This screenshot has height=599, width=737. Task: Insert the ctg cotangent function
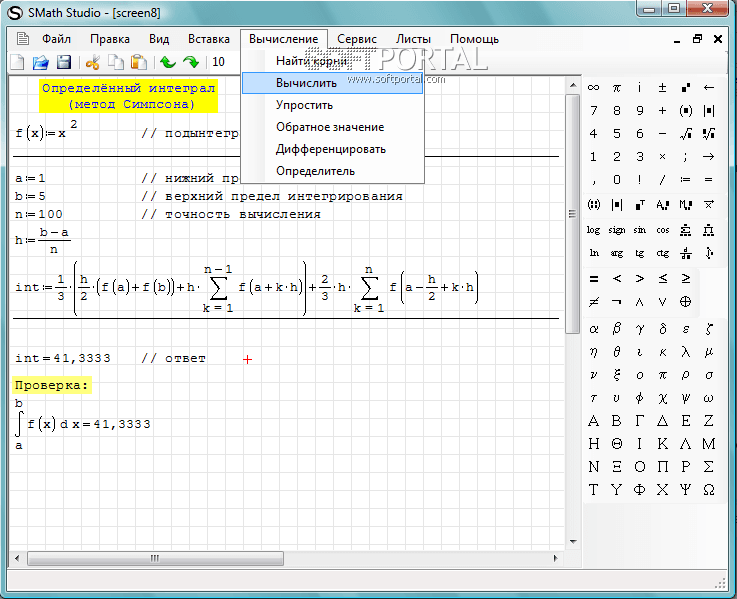(x=663, y=253)
